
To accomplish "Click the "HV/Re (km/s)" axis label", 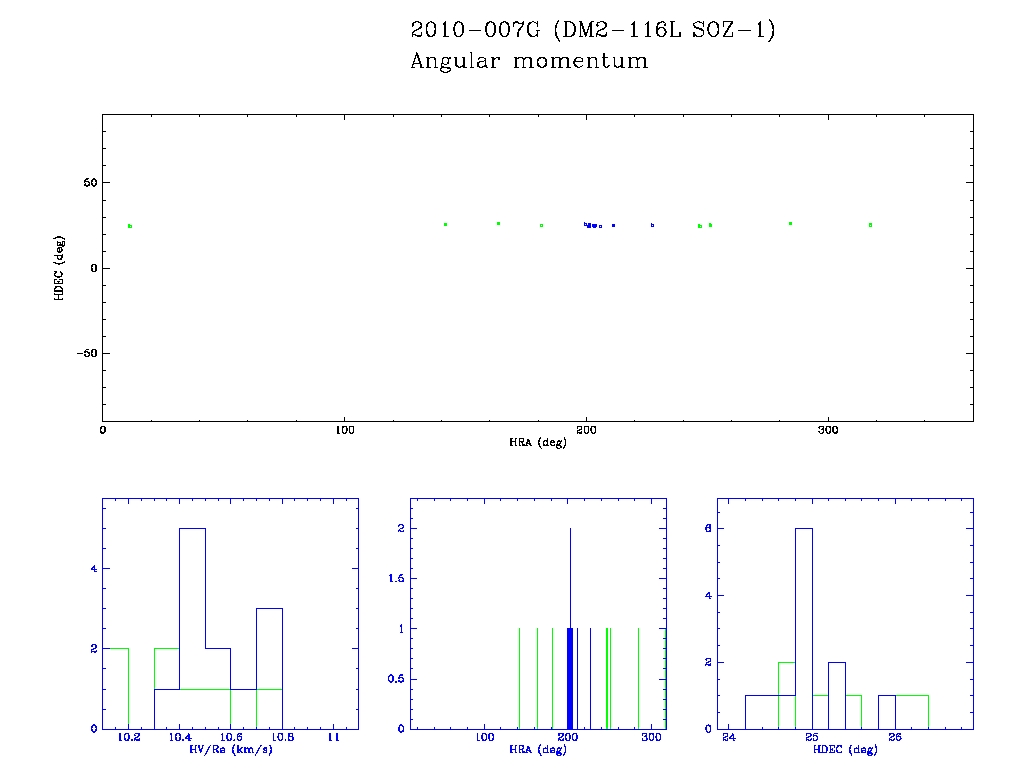I will coord(230,750).
